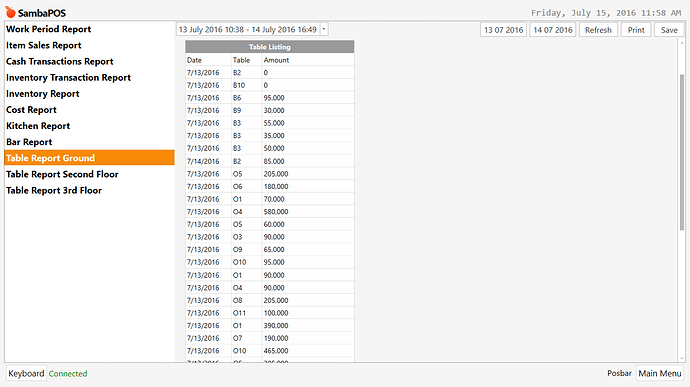Click the Connected status text

coord(68,374)
